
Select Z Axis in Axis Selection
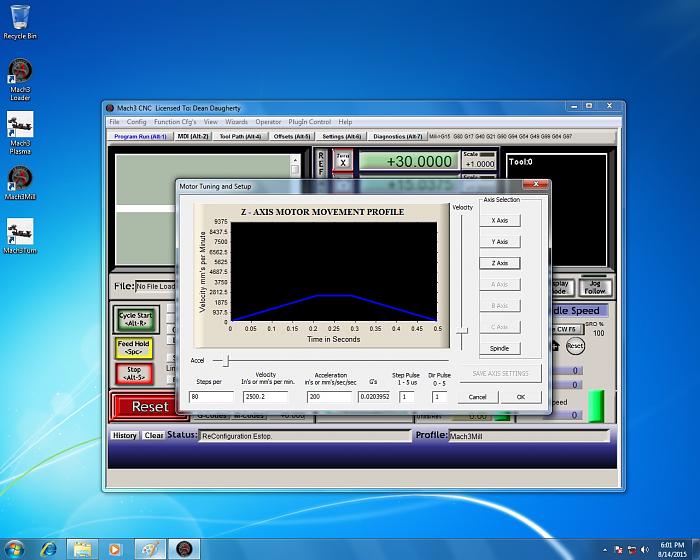coord(500,263)
